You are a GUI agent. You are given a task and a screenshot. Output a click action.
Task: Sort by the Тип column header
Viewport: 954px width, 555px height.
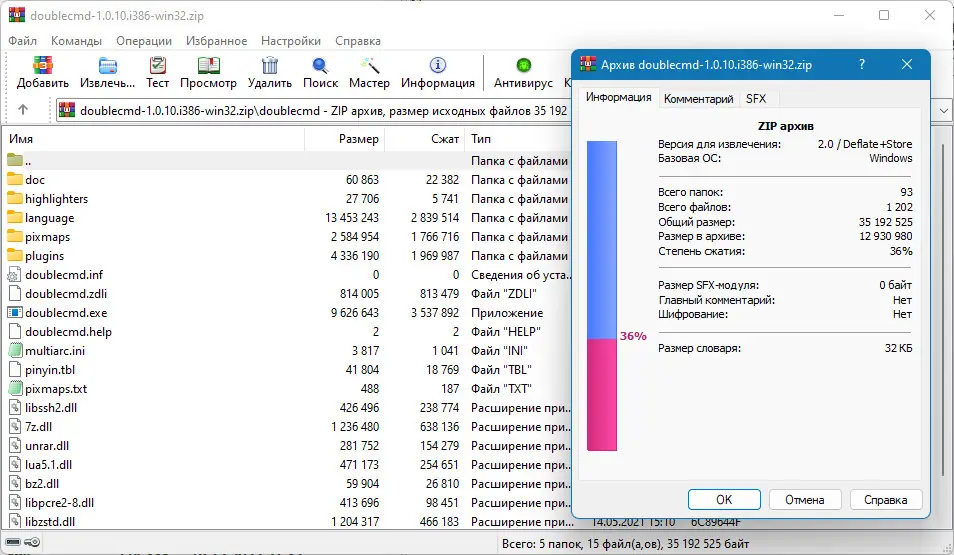pos(518,139)
